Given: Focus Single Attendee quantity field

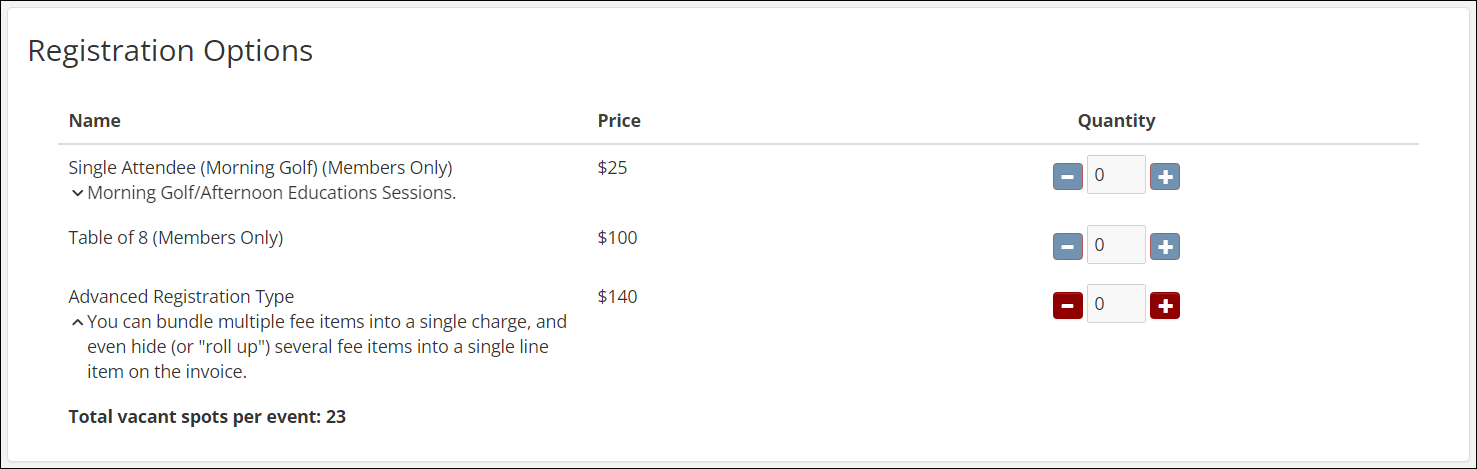Looking at the screenshot, I should (1115, 175).
